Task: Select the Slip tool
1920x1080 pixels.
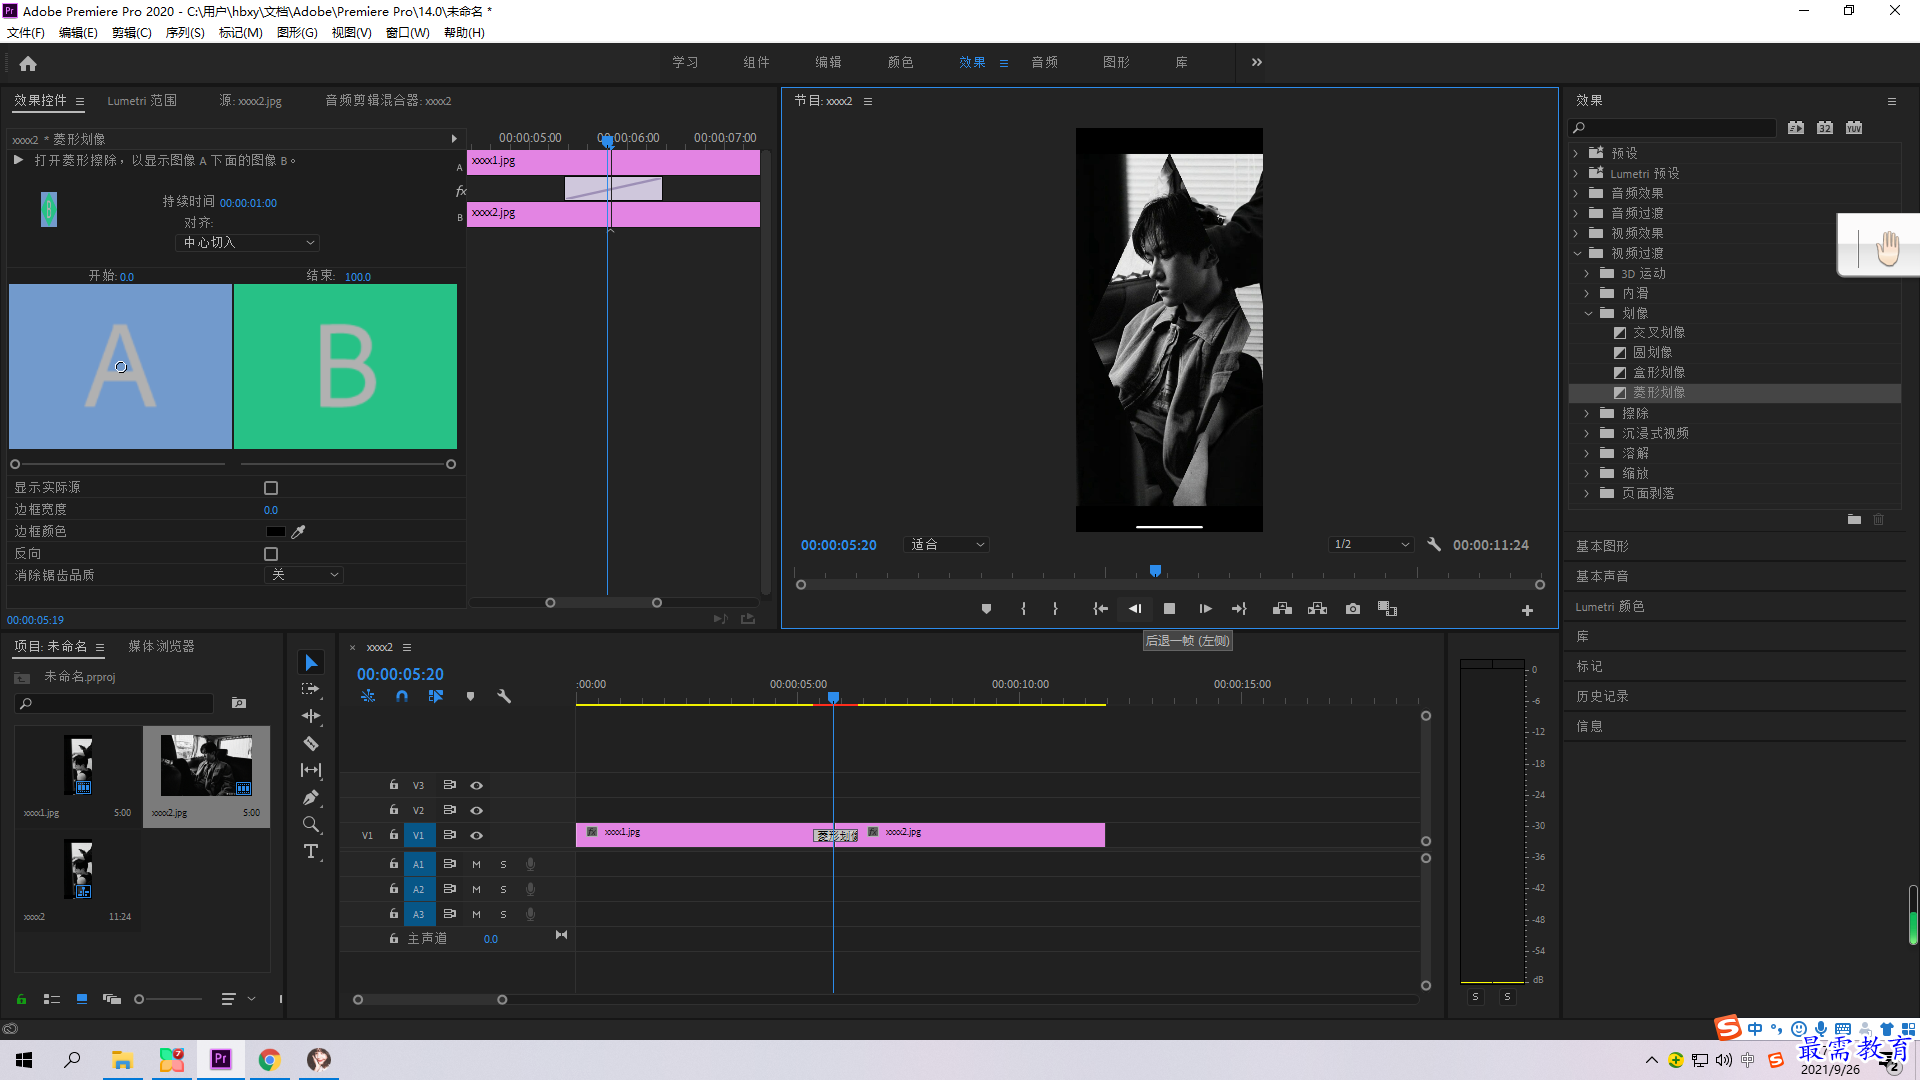Action: 311,770
